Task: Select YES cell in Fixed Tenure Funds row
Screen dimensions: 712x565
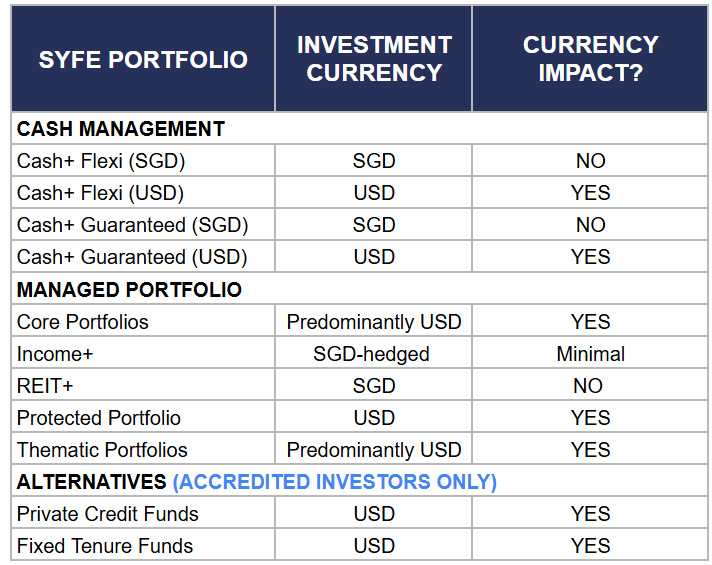Action: tap(590, 546)
